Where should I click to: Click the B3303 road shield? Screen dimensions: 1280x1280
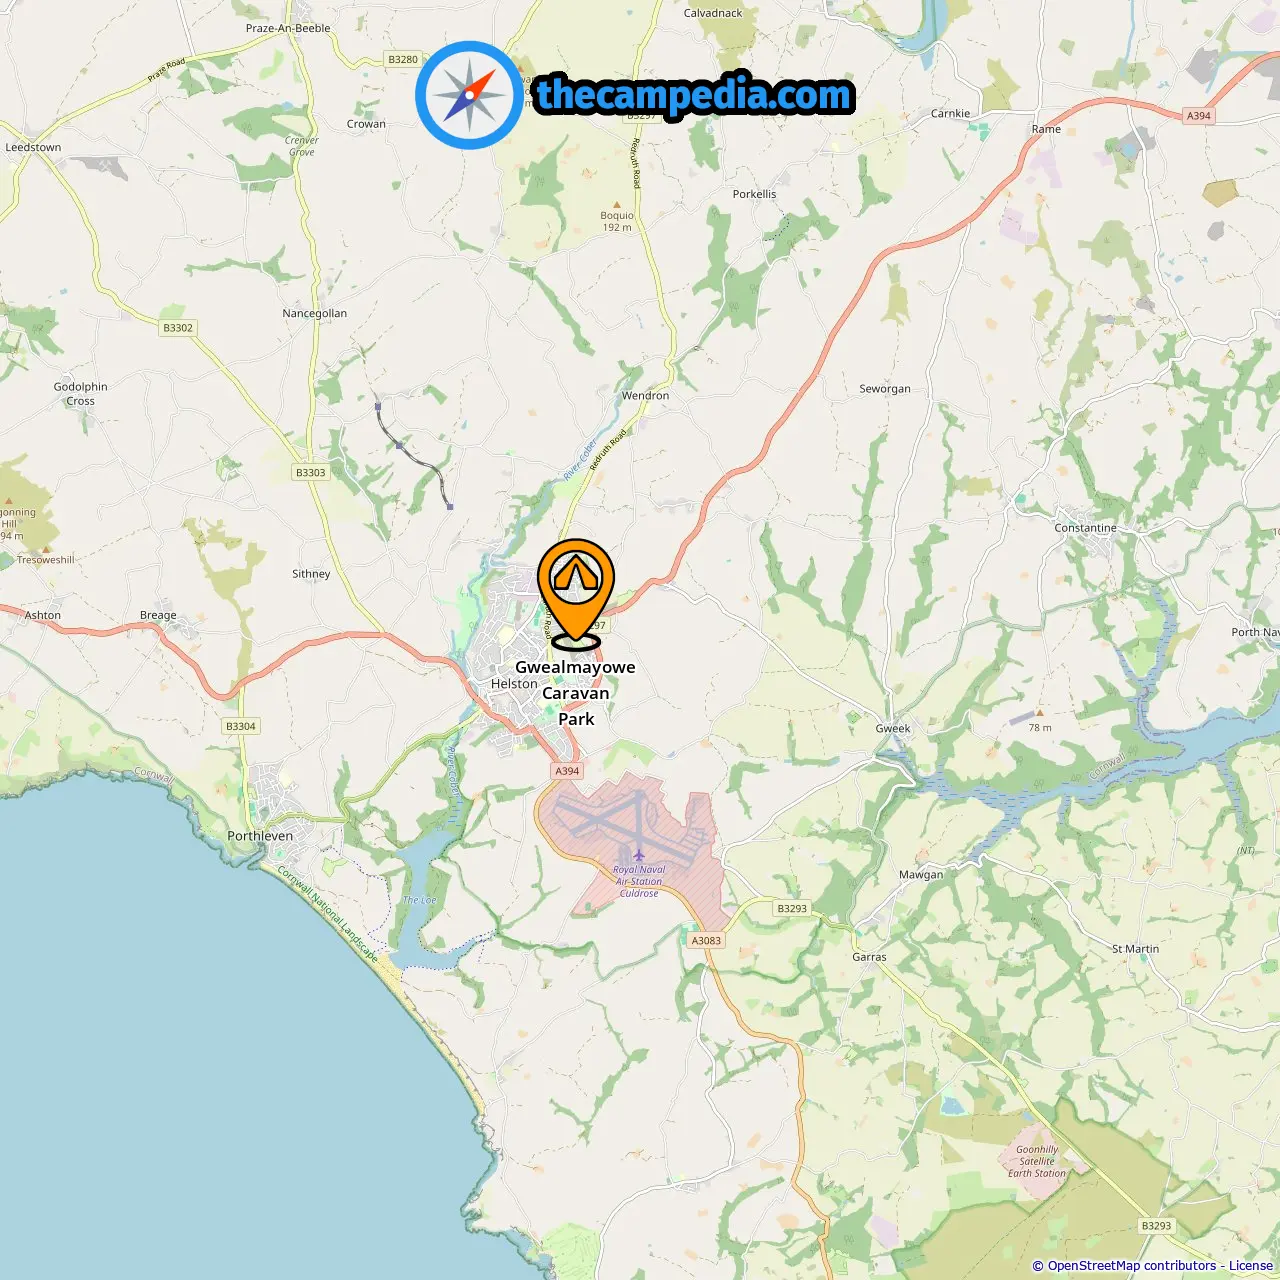coord(311,472)
